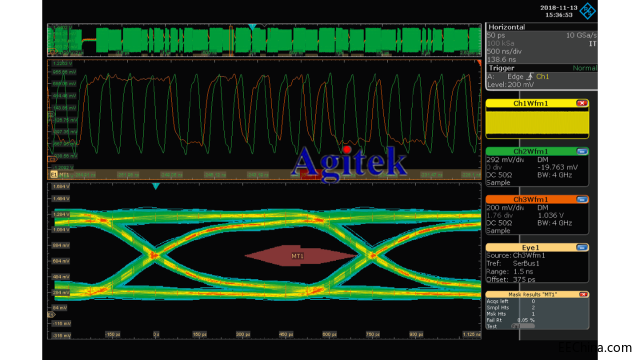Minimize the Eye1 diagram box
This screenshot has width=640, height=360.
[582, 247]
